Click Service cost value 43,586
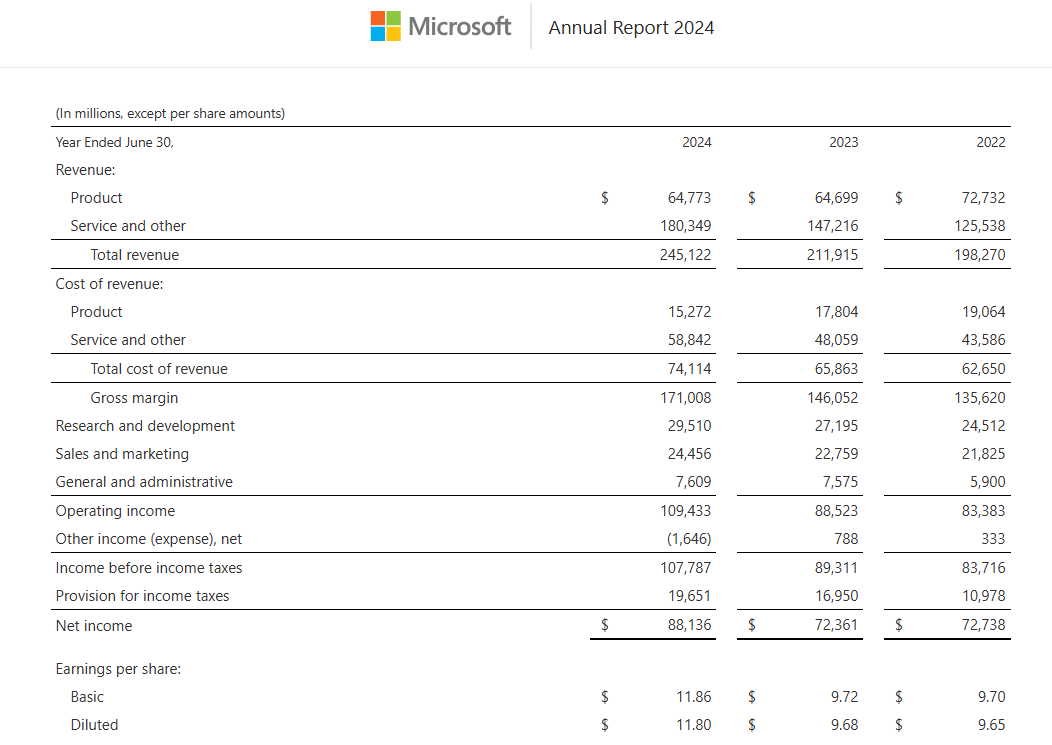The width and height of the screenshot is (1052, 745). (x=984, y=340)
